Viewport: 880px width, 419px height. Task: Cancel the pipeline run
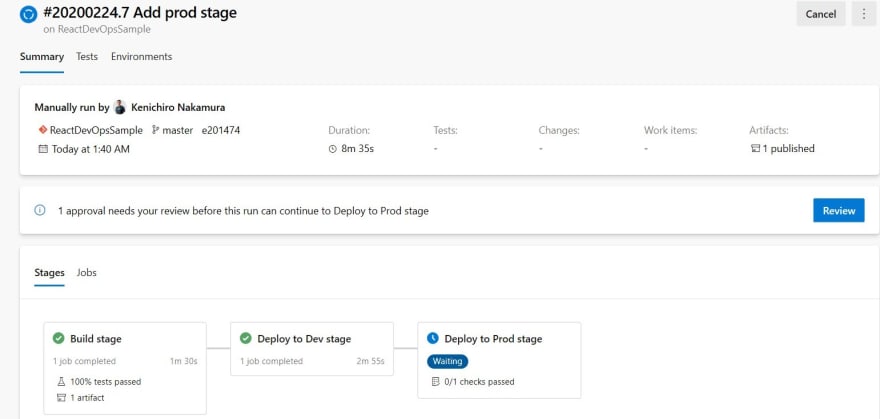coord(821,14)
